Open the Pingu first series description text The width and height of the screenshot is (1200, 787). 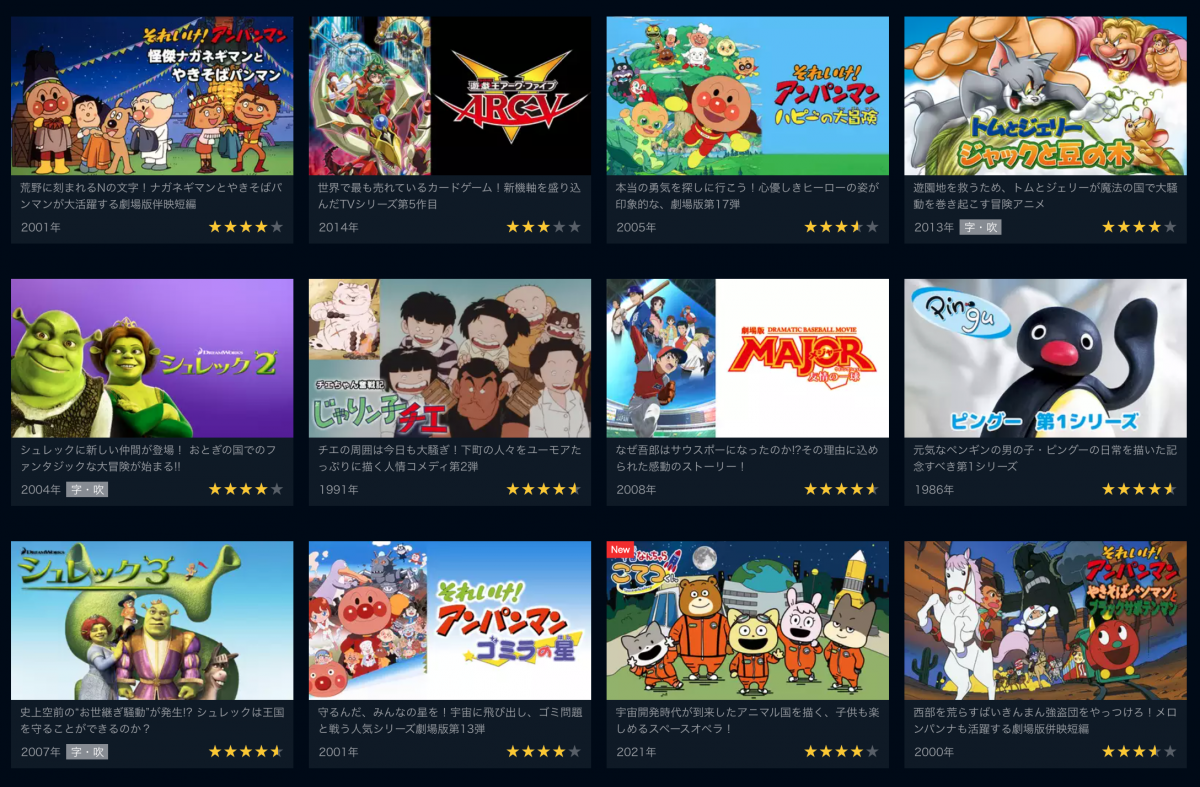pyautogui.click(x=1046, y=458)
